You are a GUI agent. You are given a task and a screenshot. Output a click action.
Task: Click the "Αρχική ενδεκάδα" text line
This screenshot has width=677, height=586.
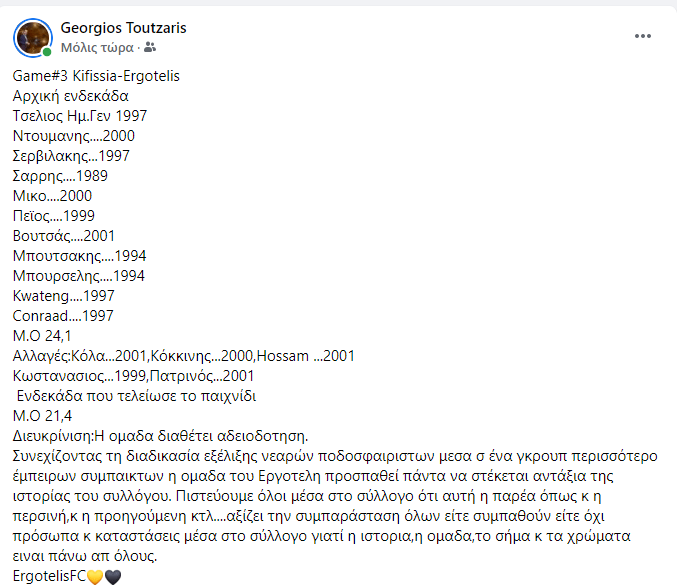(x=70, y=96)
